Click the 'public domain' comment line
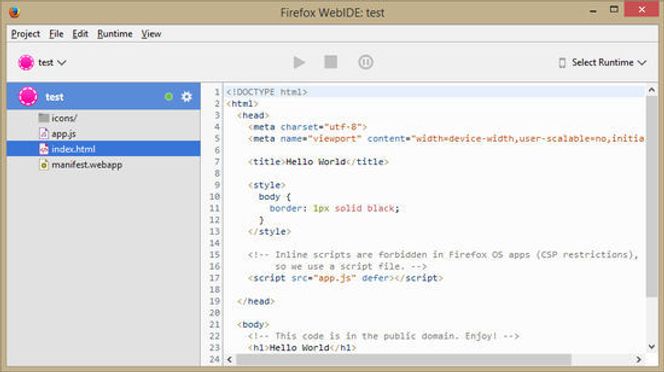 (x=384, y=336)
